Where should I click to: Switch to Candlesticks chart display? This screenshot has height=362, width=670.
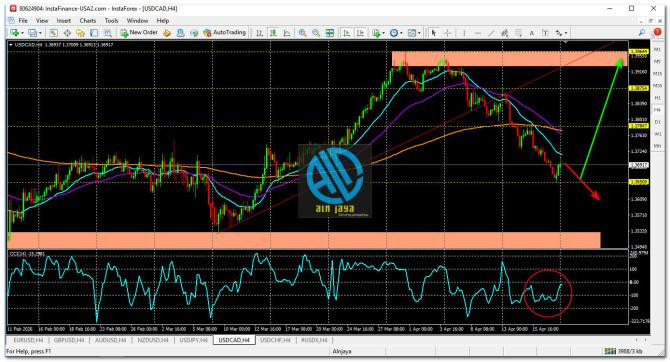[x=273, y=33]
